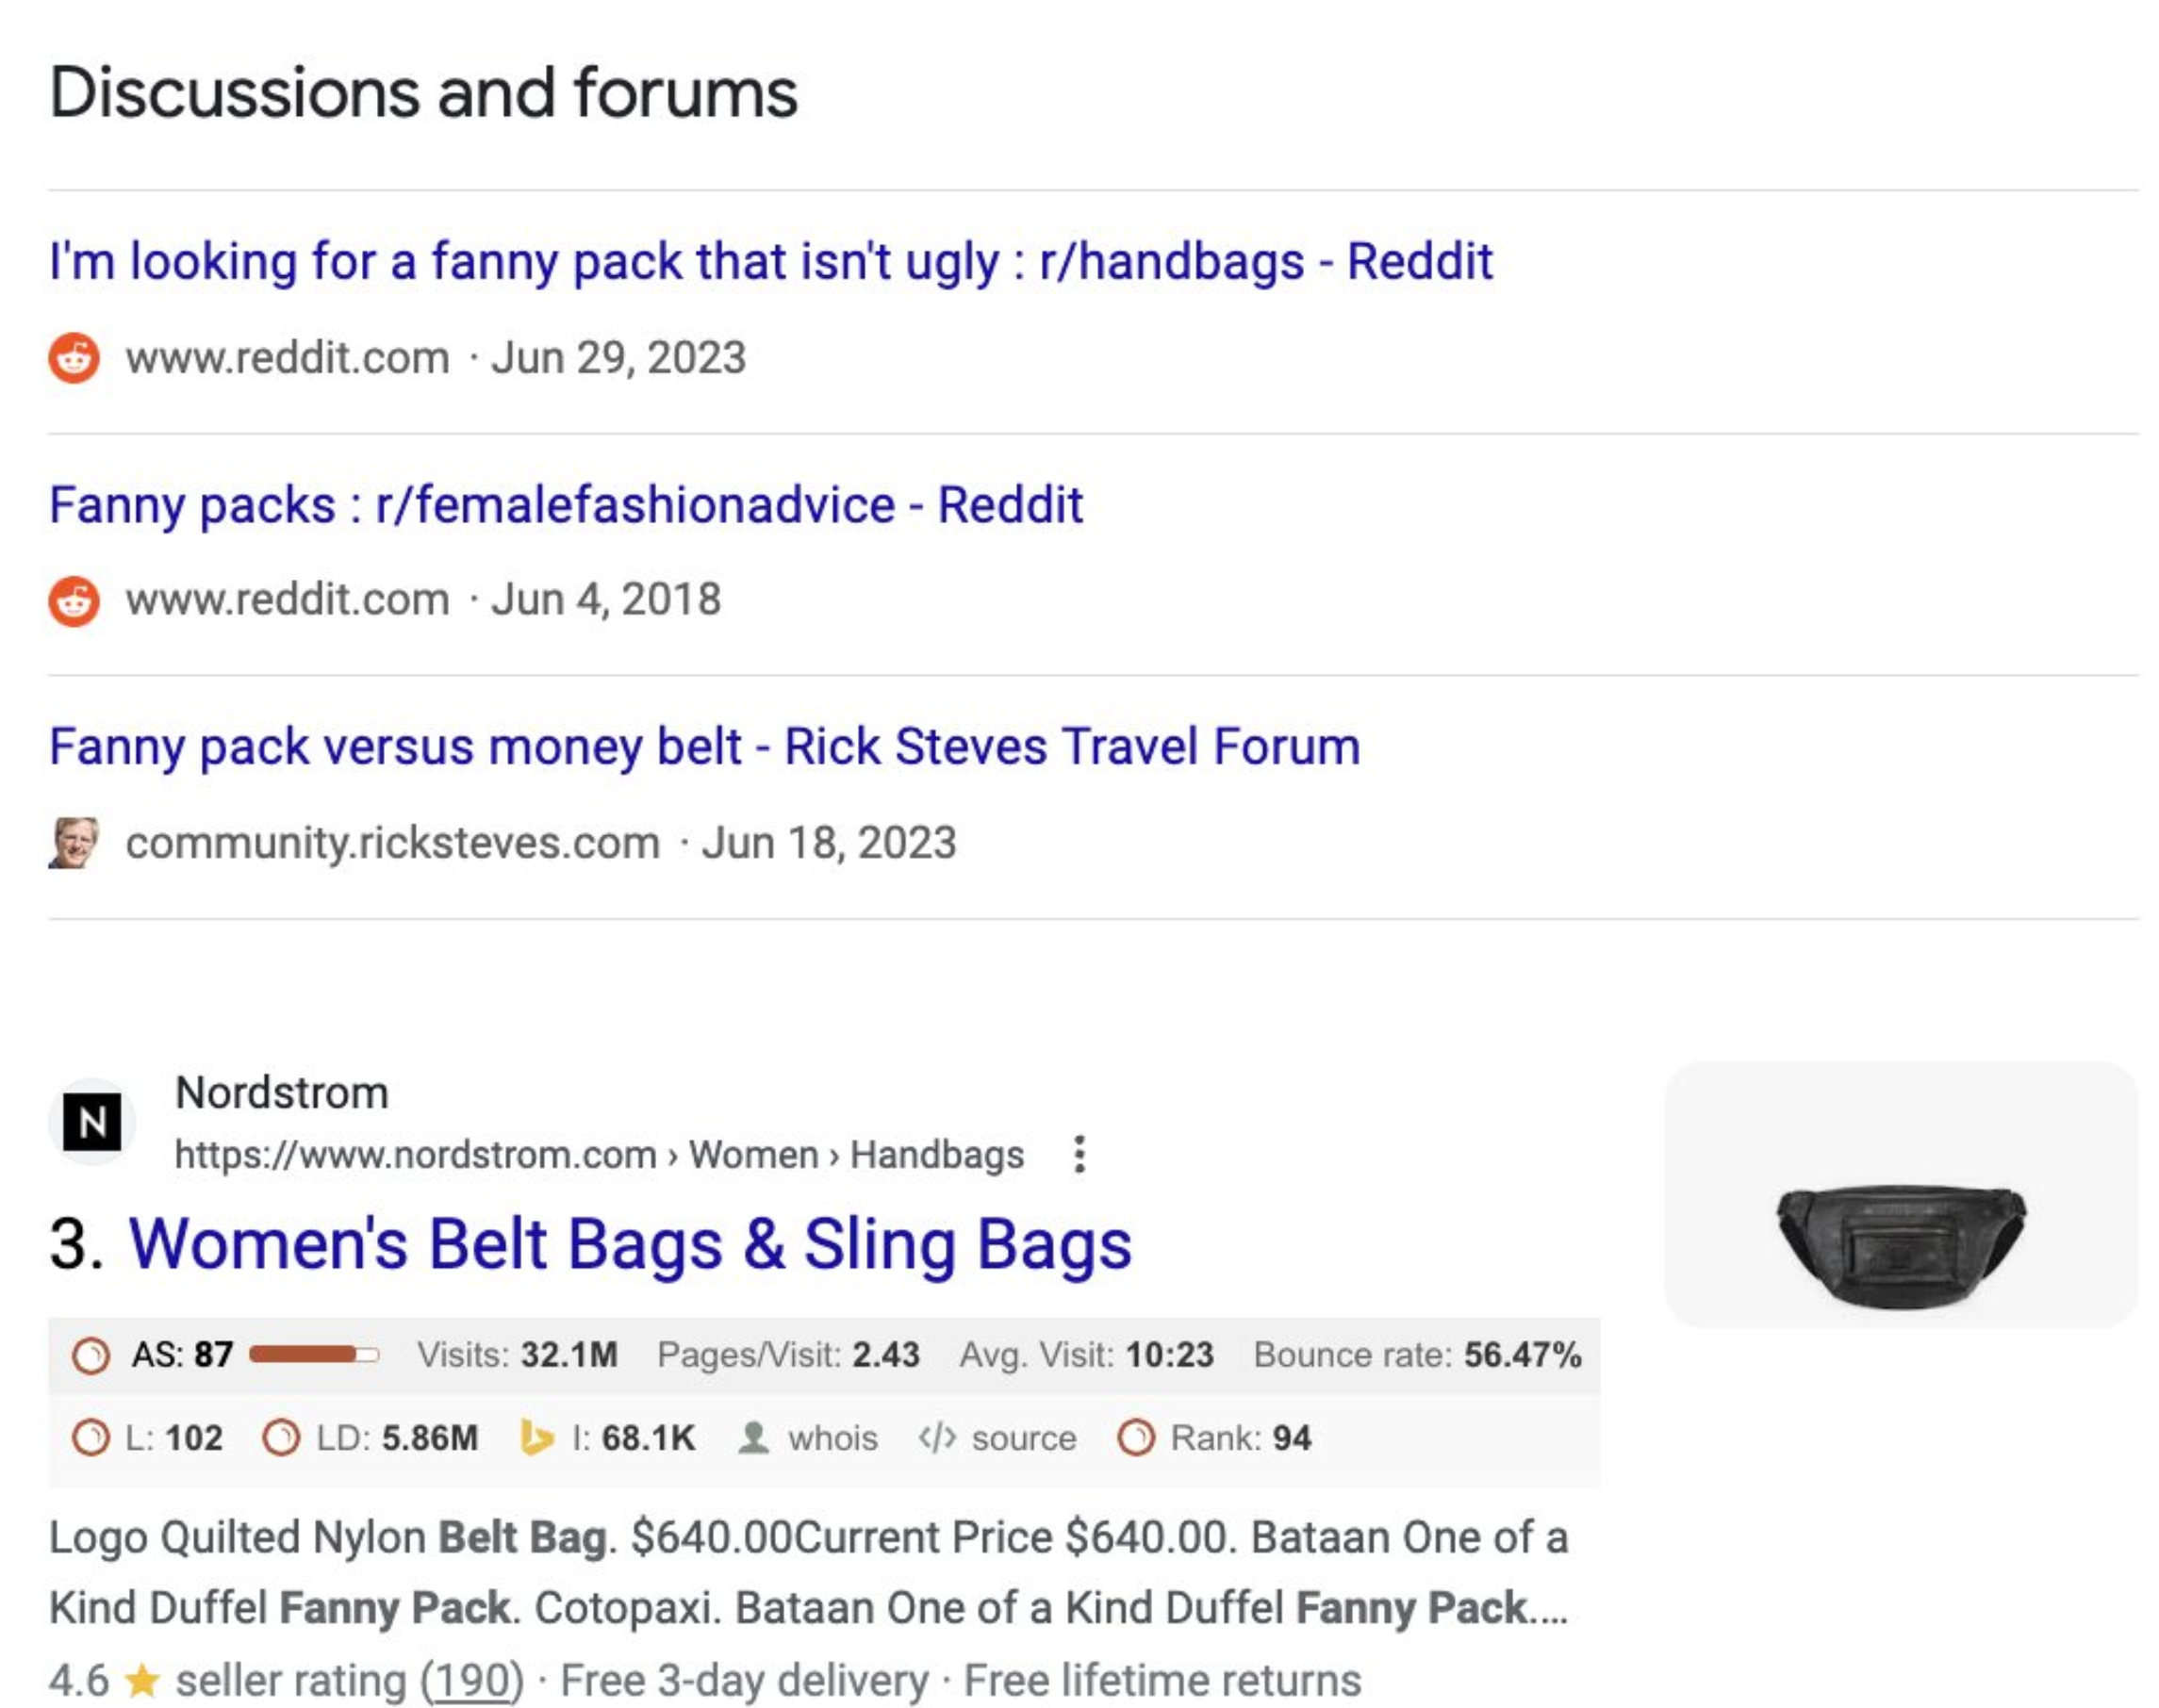
Task: Click the Nordstrom N logo favicon
Action: coord(92,1122)
